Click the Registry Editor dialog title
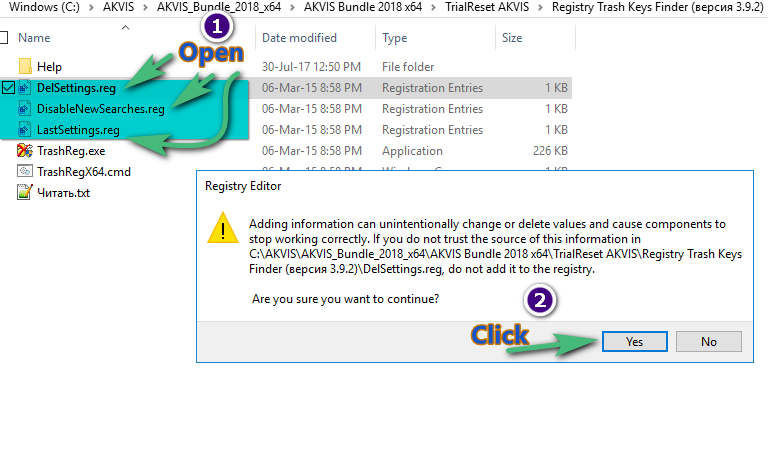The width and height of the screenshot is (768, 463). [x=243, y=186]
